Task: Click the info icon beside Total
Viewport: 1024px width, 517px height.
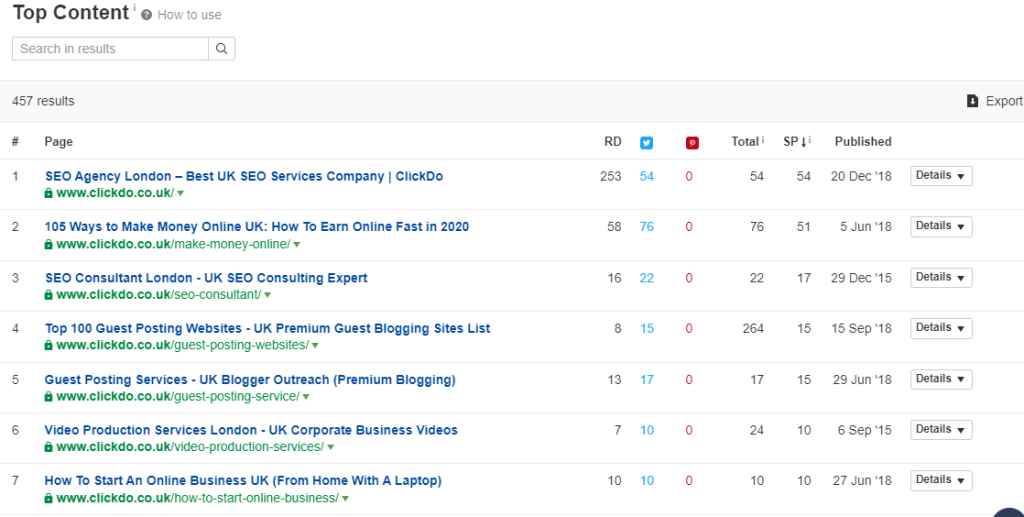Action: click(x=763, y=140)
